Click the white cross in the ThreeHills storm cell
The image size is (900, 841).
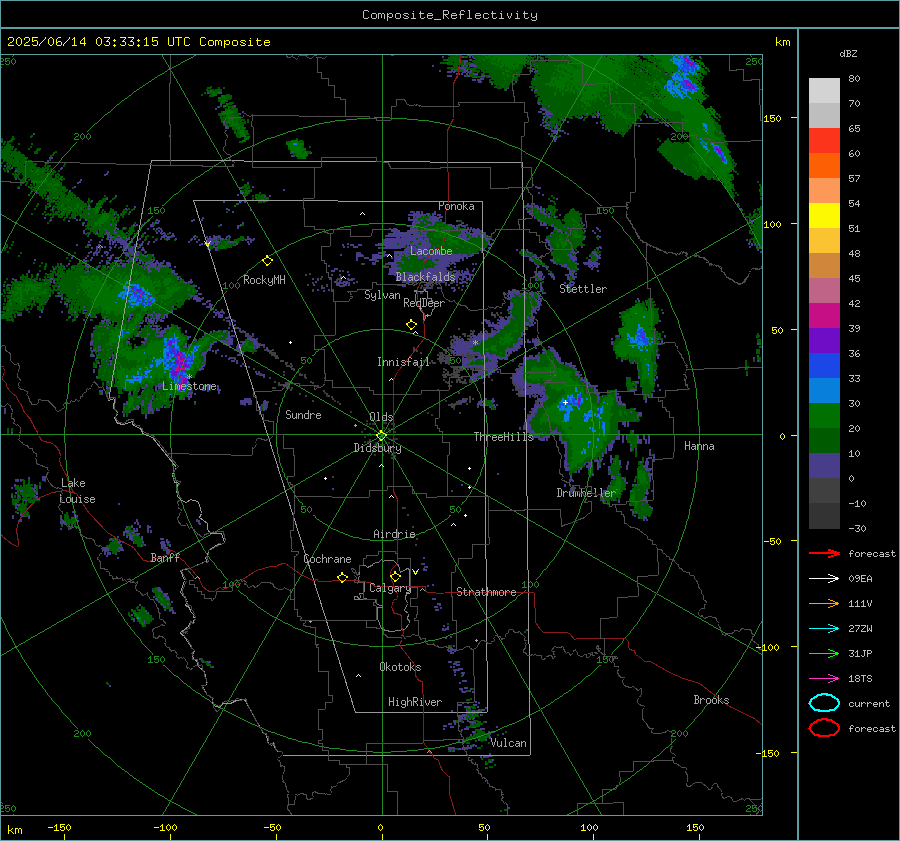click(x=565, y=402)
